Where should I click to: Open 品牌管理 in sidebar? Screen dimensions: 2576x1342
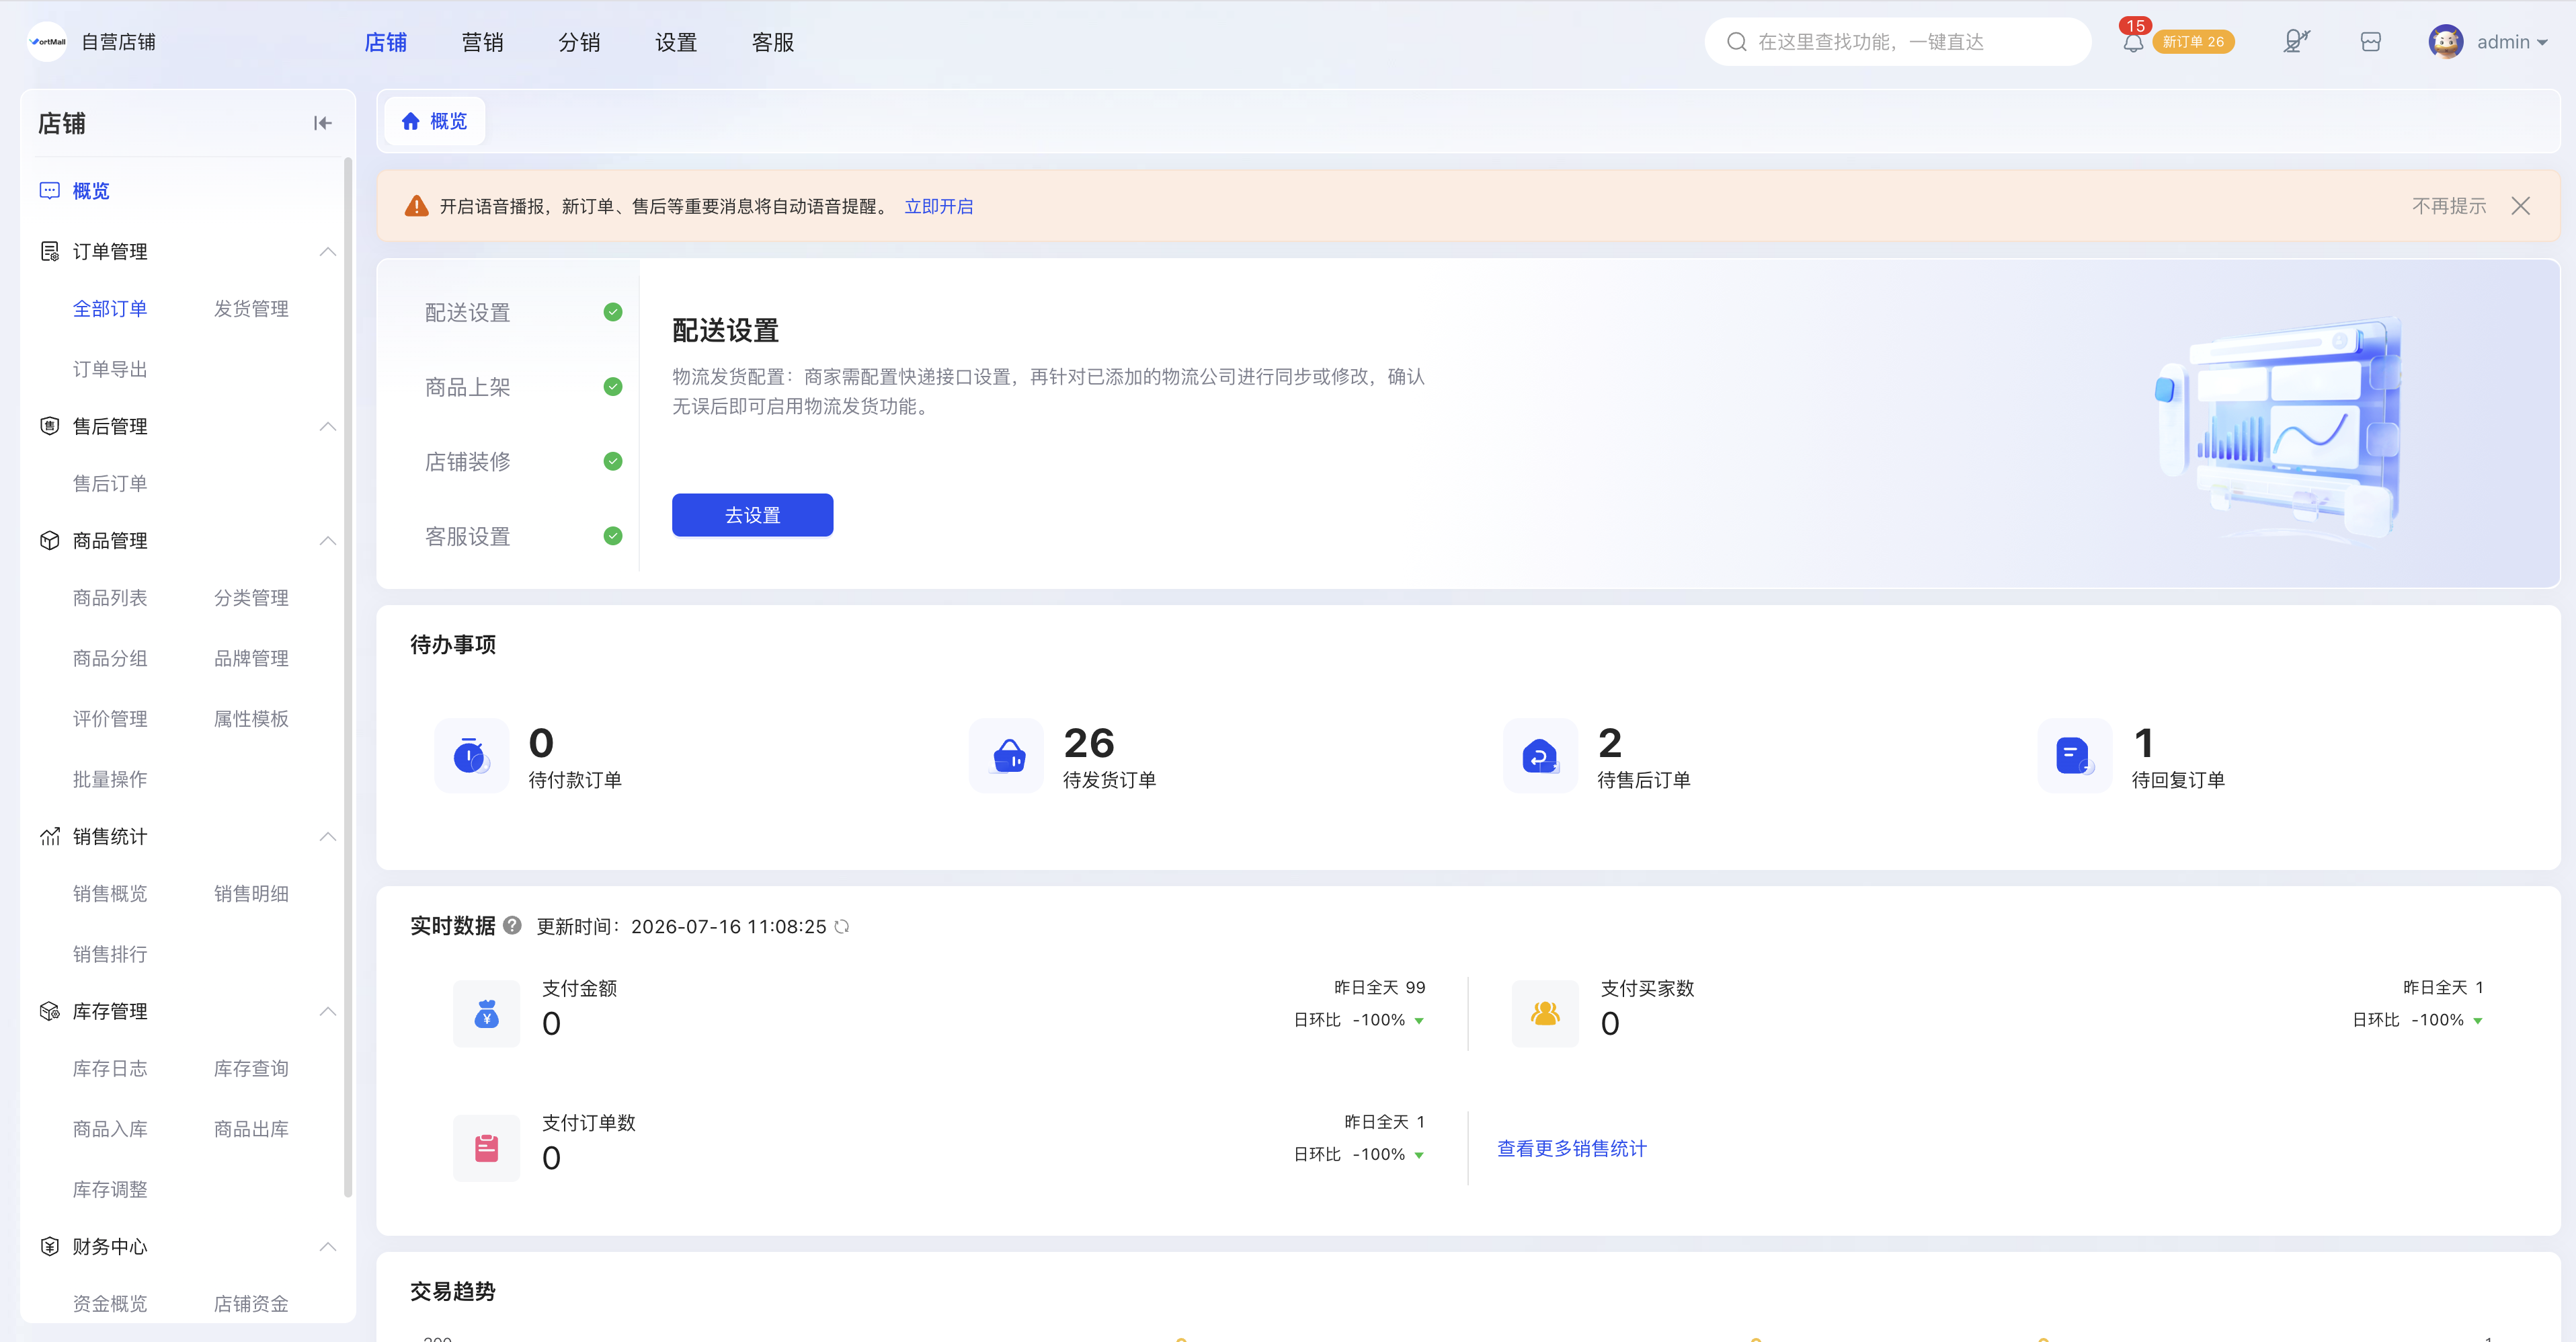(x=251, y=658)
